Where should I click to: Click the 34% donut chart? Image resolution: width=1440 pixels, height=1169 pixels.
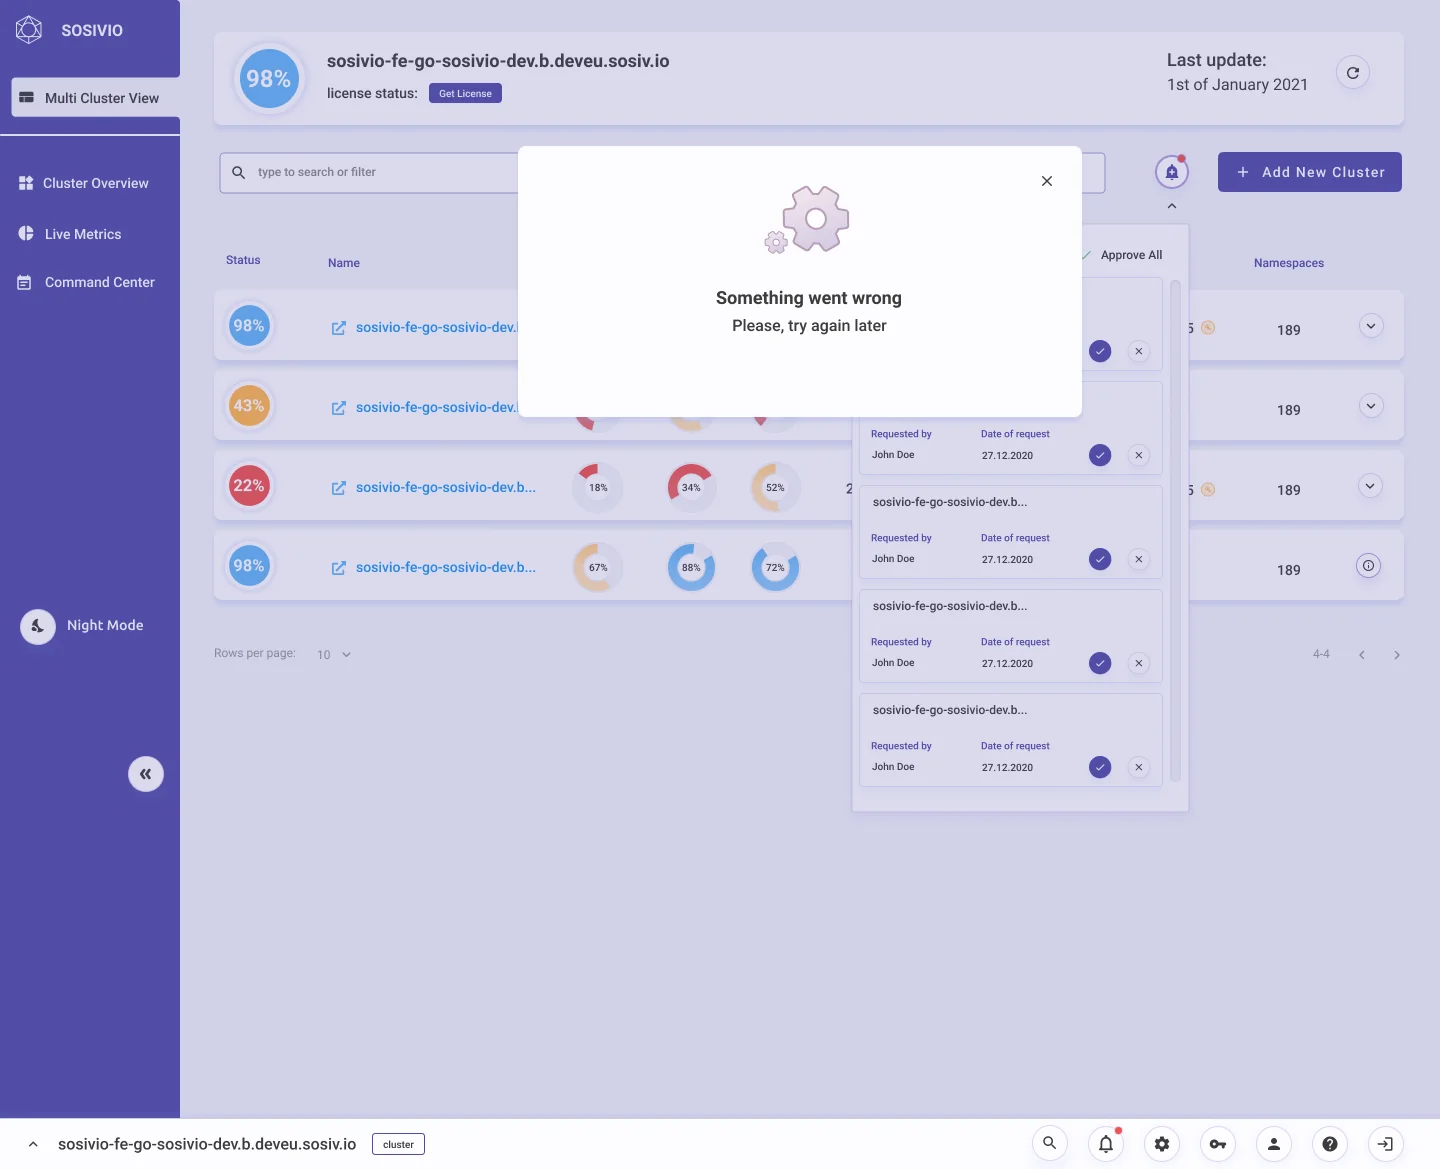pos(691,488)
